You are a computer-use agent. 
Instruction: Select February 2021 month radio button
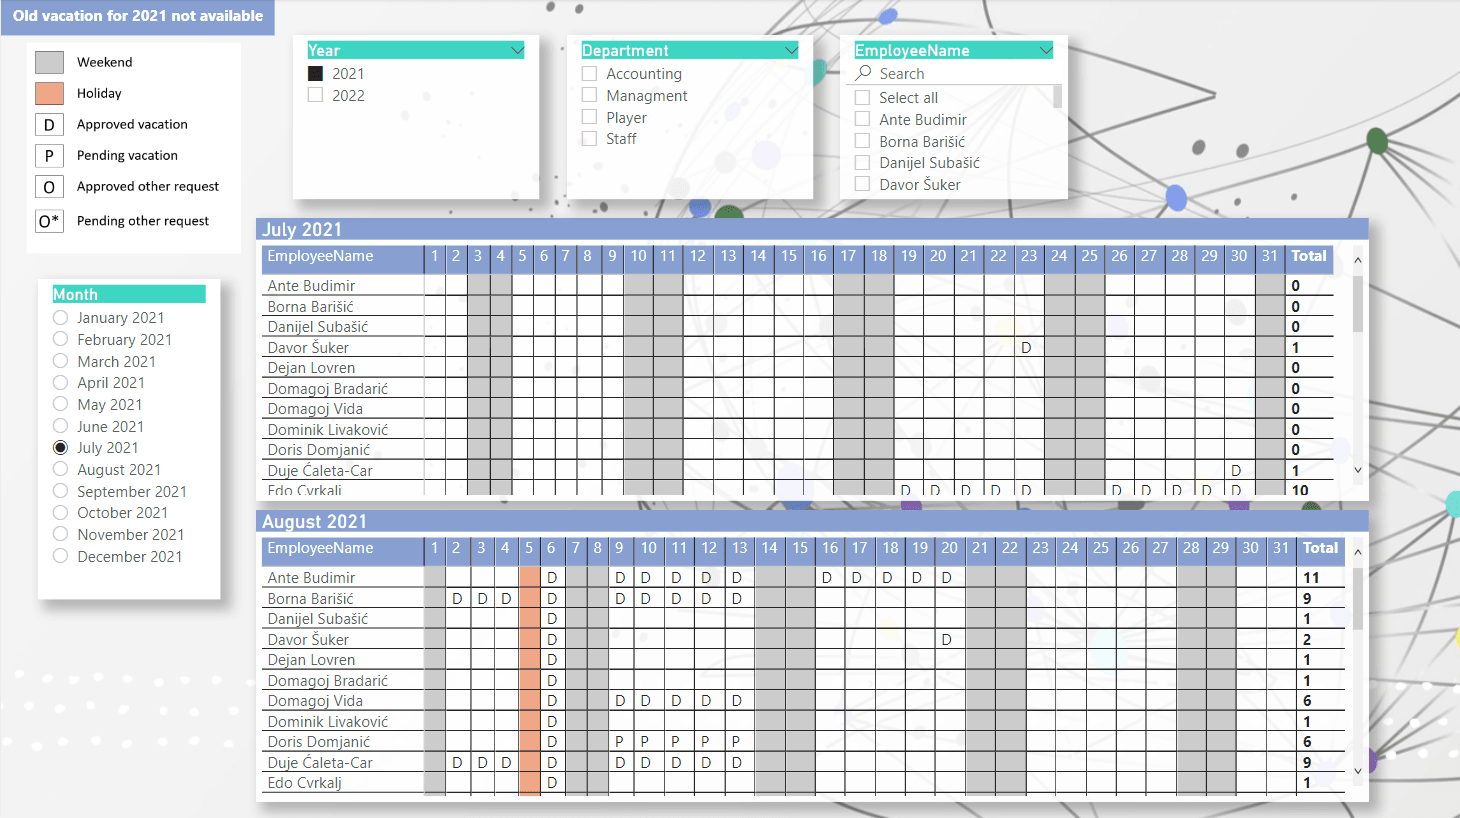60,339
